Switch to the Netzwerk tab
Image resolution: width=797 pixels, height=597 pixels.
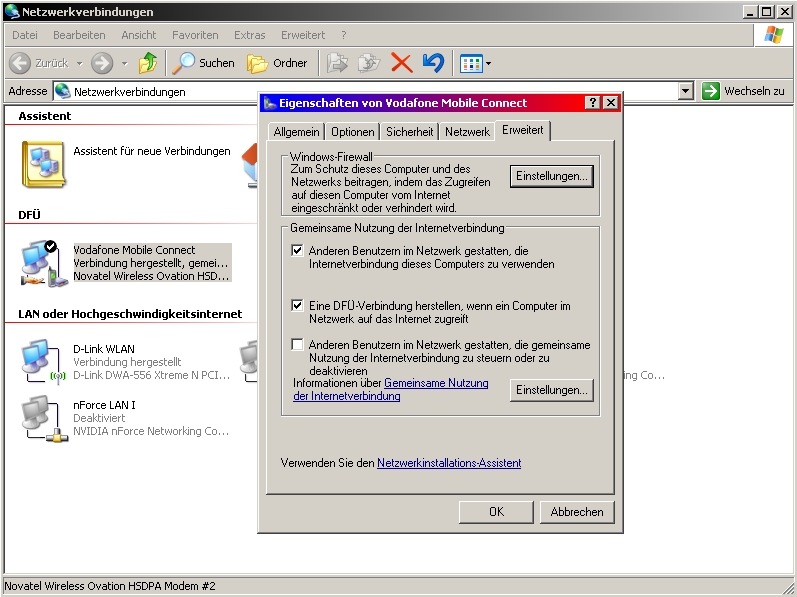467,132
